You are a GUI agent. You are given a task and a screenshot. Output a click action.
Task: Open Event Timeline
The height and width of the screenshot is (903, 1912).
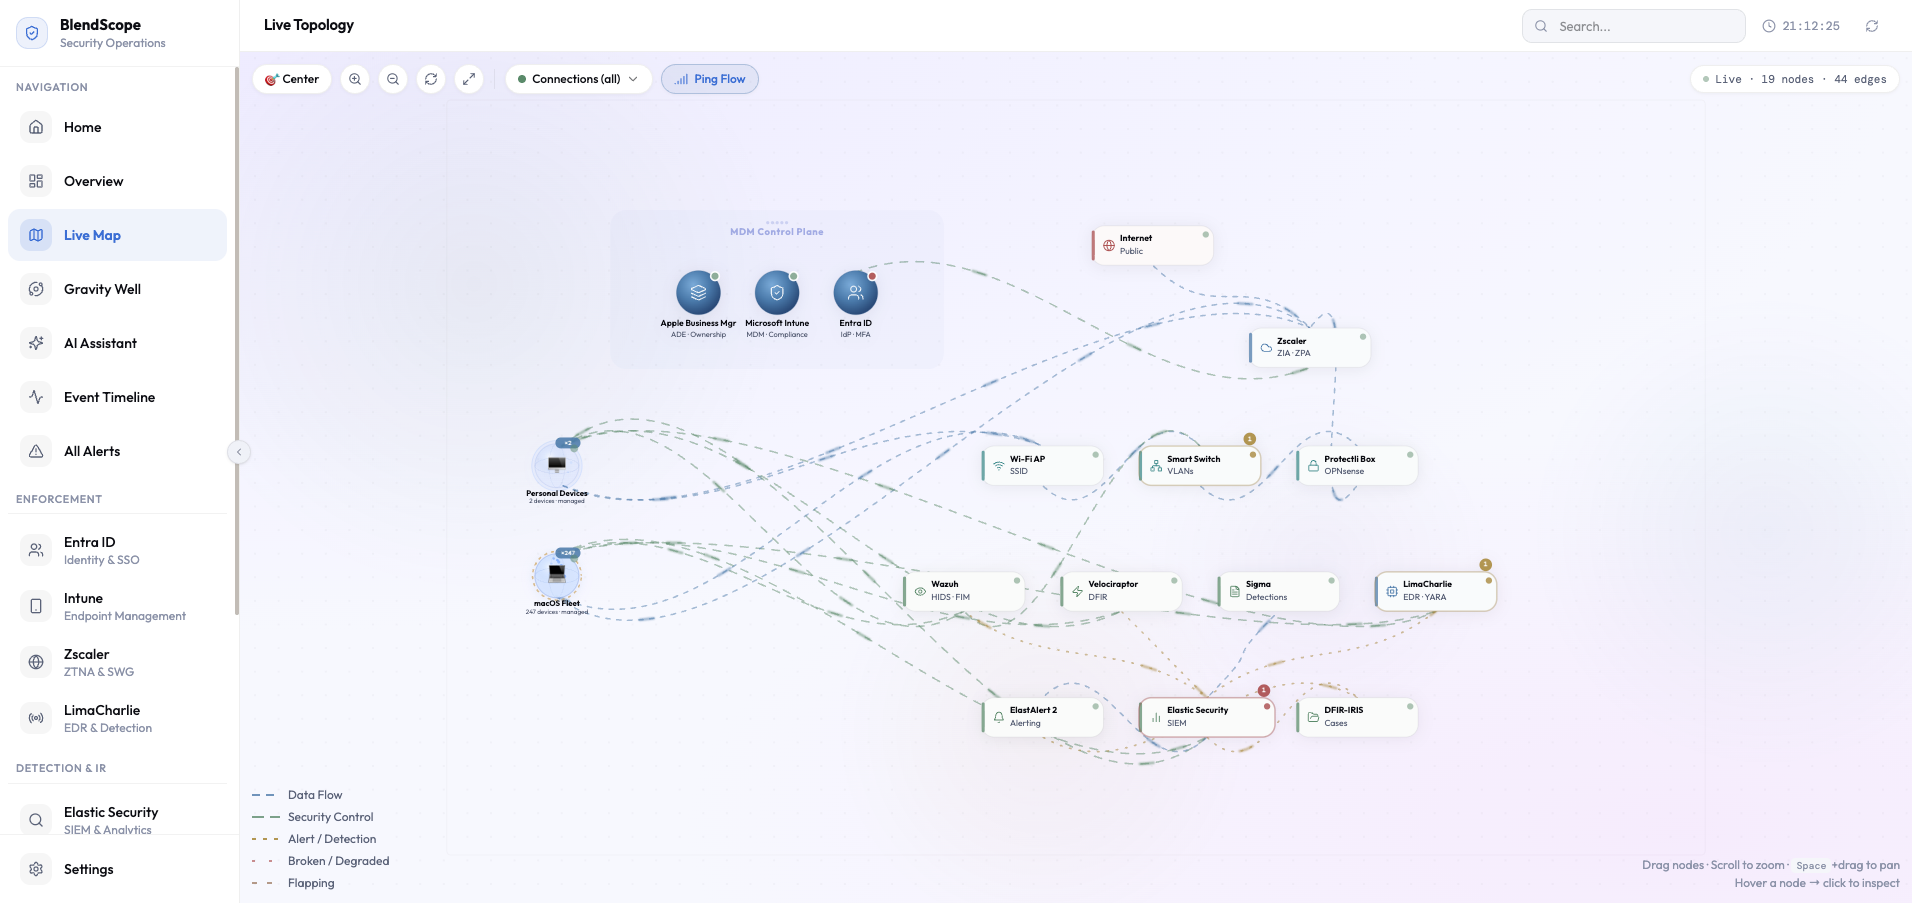click(117, 397)
